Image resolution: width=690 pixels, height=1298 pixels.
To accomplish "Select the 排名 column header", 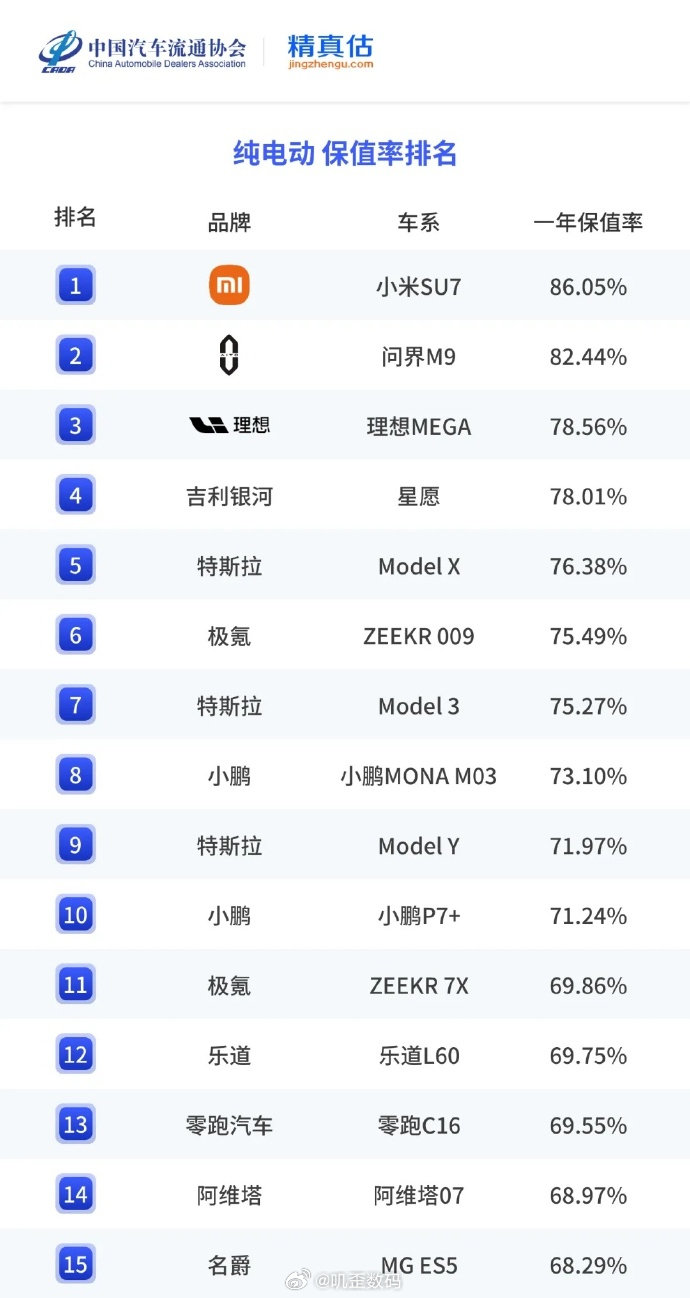I will pos(75,217).
